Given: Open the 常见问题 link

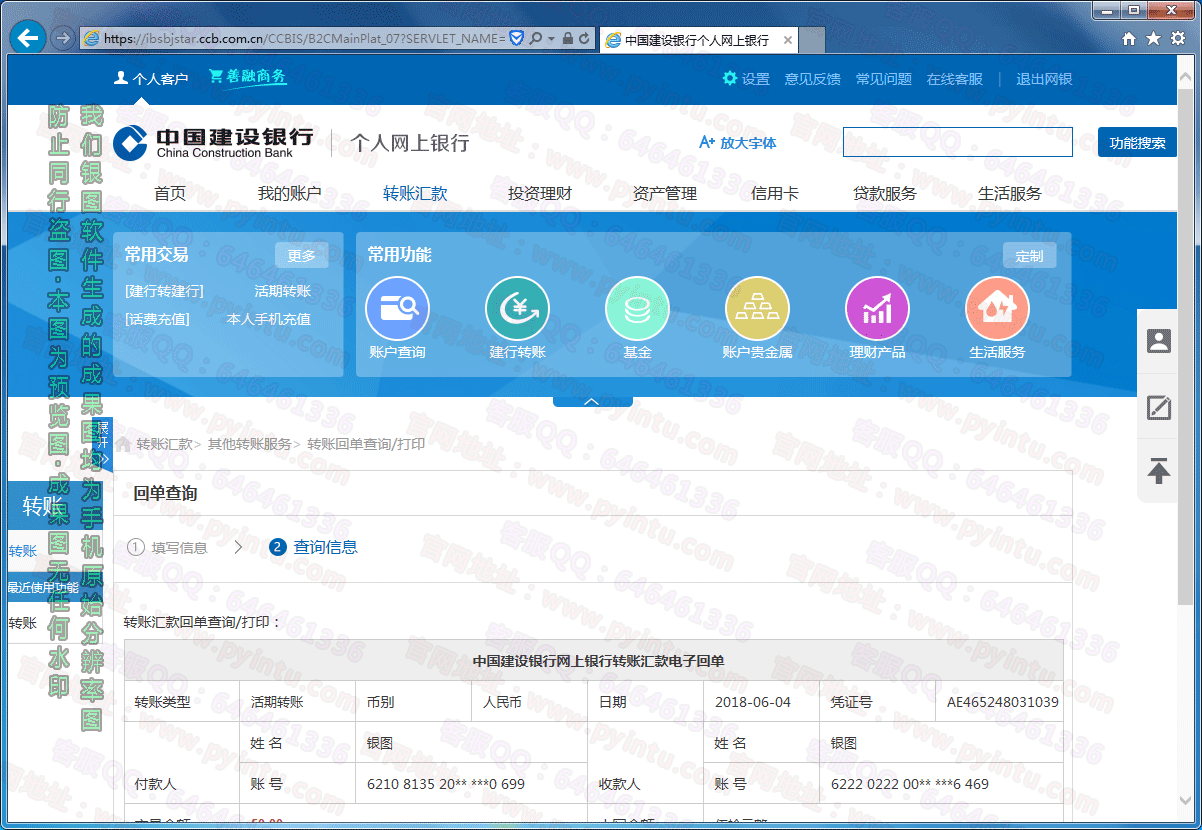Looking at the screenshot, I should tap(884, 79).
